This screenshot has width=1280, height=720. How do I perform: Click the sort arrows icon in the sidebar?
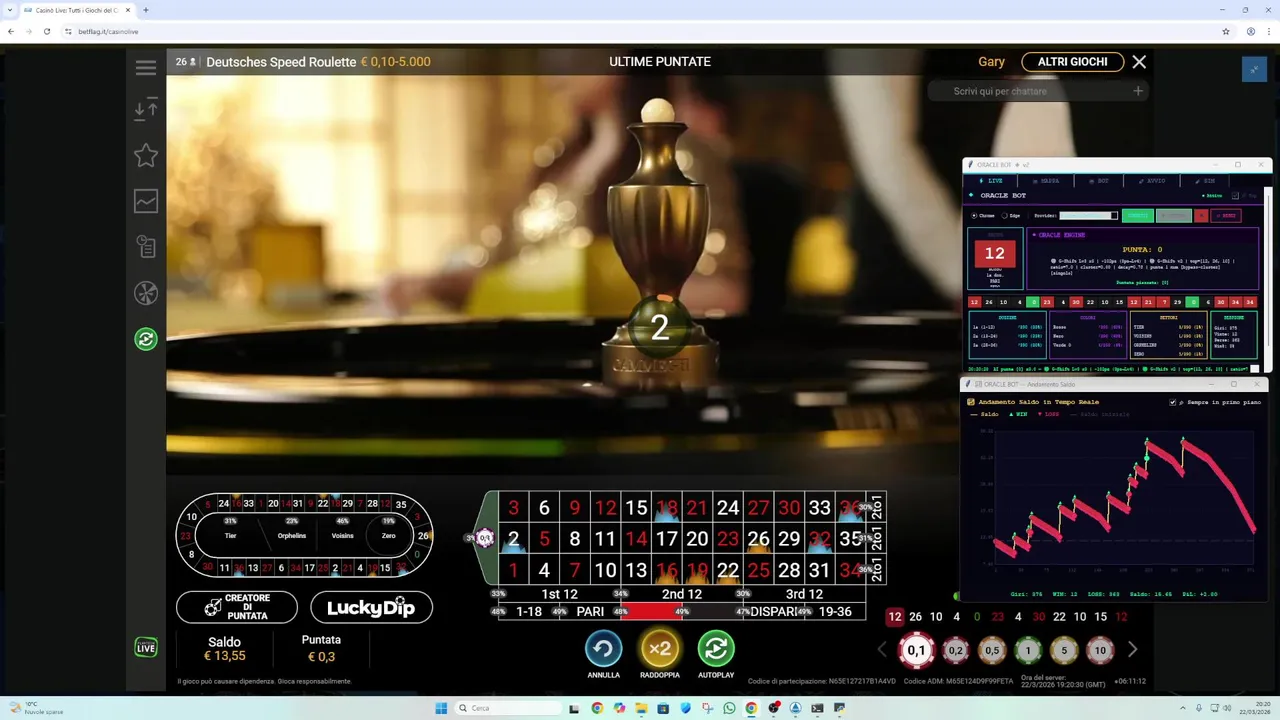[x=146, y=110]
